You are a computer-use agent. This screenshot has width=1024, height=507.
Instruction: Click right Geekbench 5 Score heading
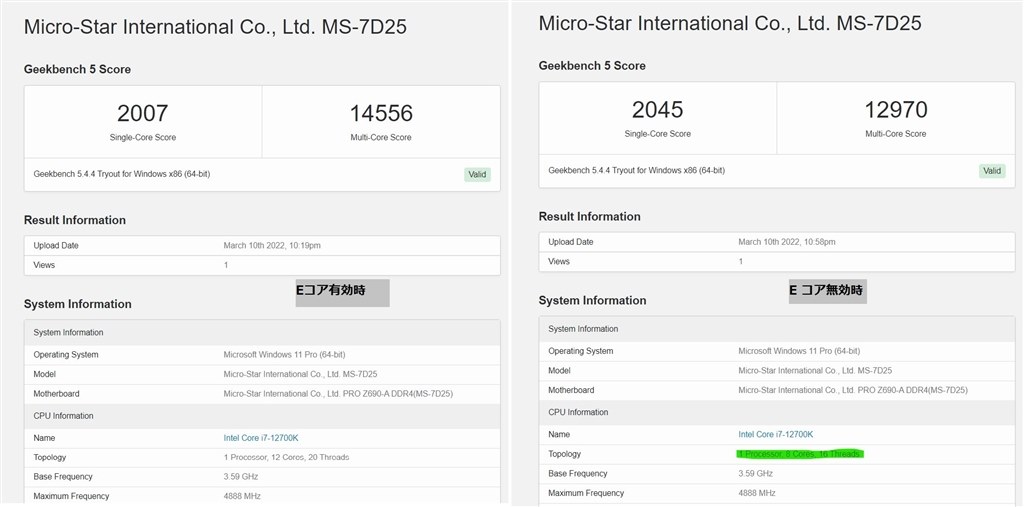point(592,65)
